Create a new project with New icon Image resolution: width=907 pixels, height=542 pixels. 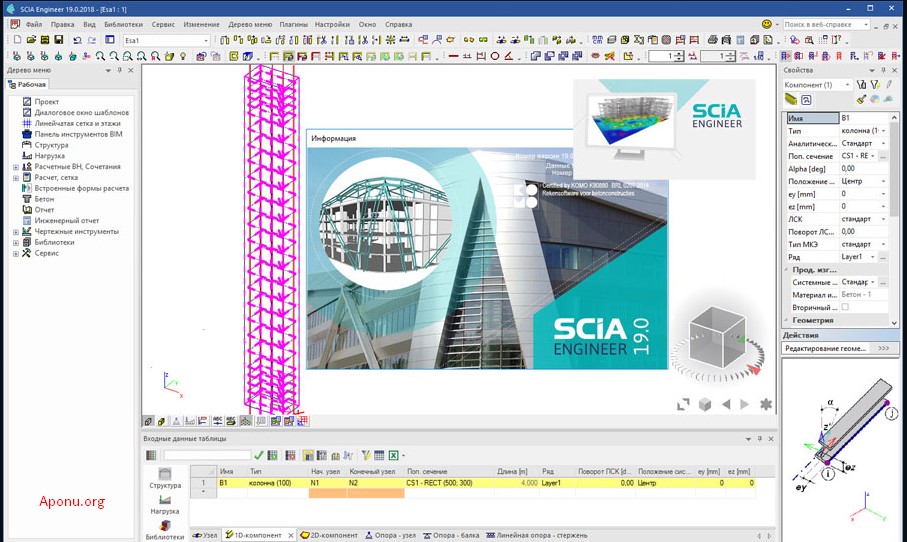pos(17,40)
